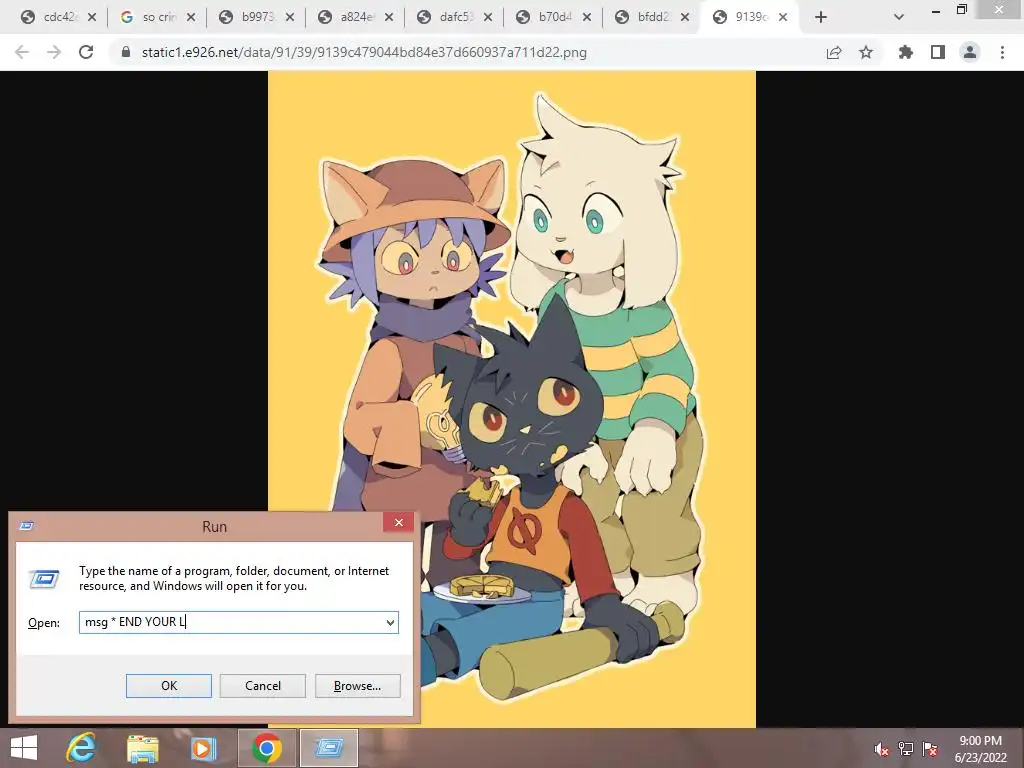Image resolution: width=1024 pixels, height=768 pixels.
Task: Switch to the dafc5 tab
Action: (446, 17)
